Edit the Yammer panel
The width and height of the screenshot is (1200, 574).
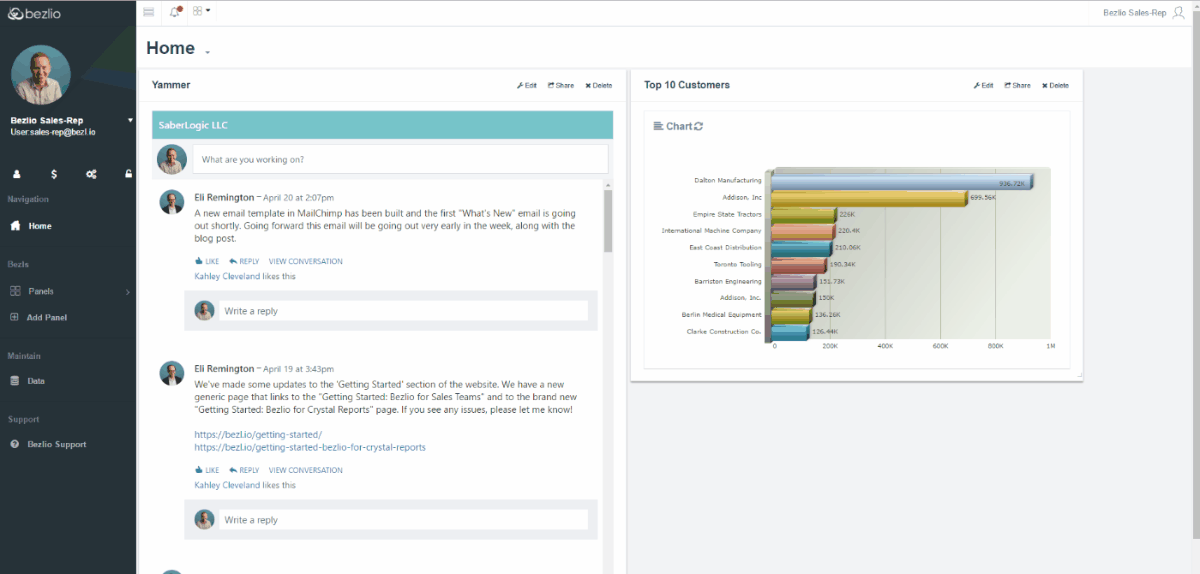(527, 85)
